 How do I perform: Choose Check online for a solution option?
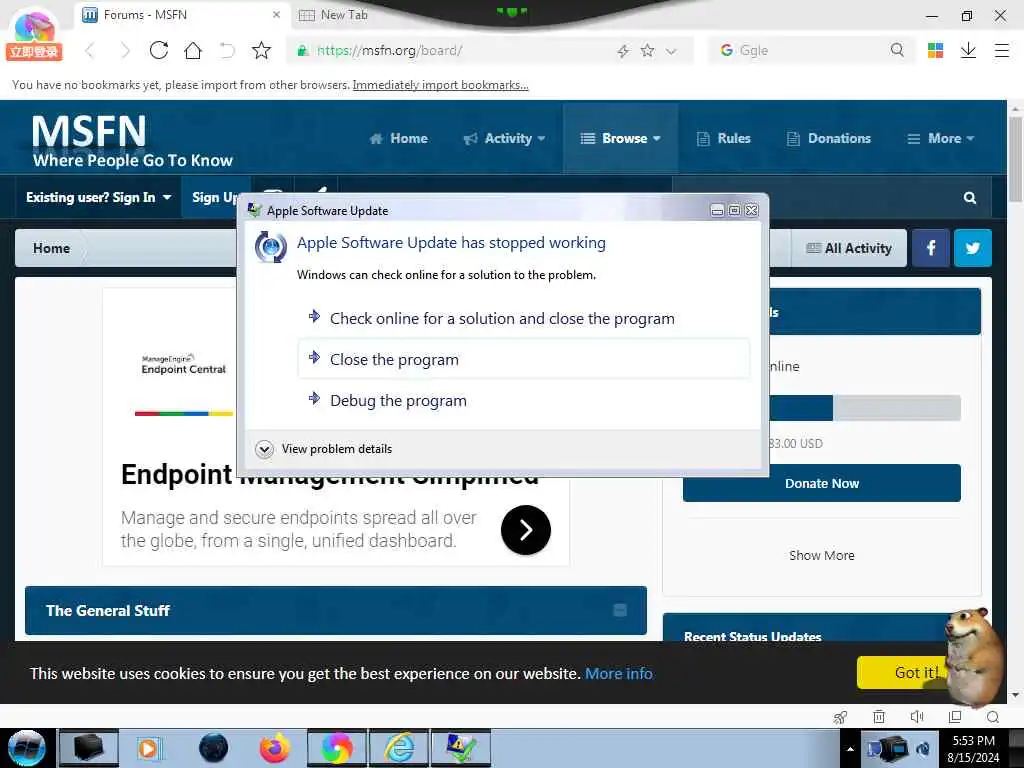pos(524,319)
